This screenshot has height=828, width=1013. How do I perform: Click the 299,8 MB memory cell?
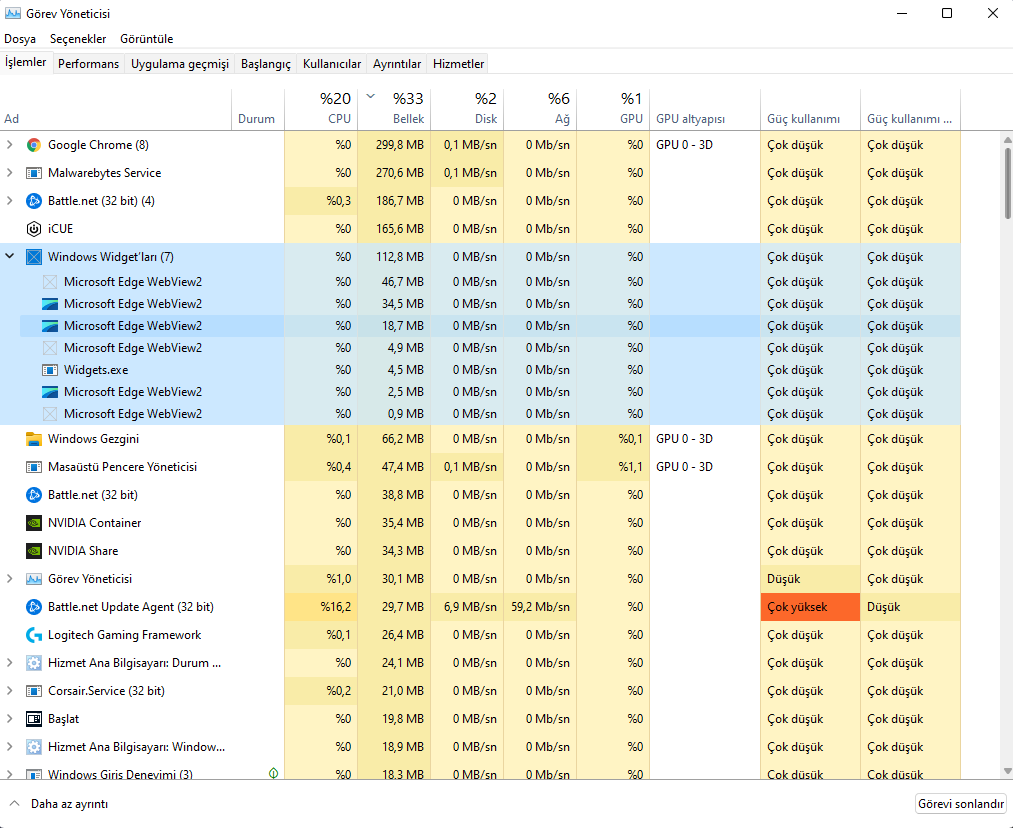click(x=394, y=145)
